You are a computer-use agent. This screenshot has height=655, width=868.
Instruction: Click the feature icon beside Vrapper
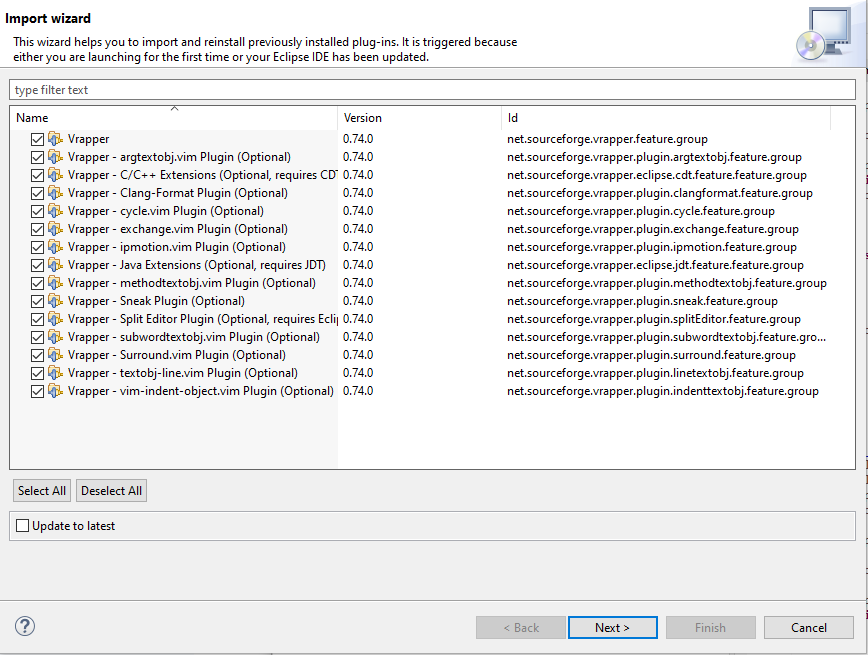55,139
